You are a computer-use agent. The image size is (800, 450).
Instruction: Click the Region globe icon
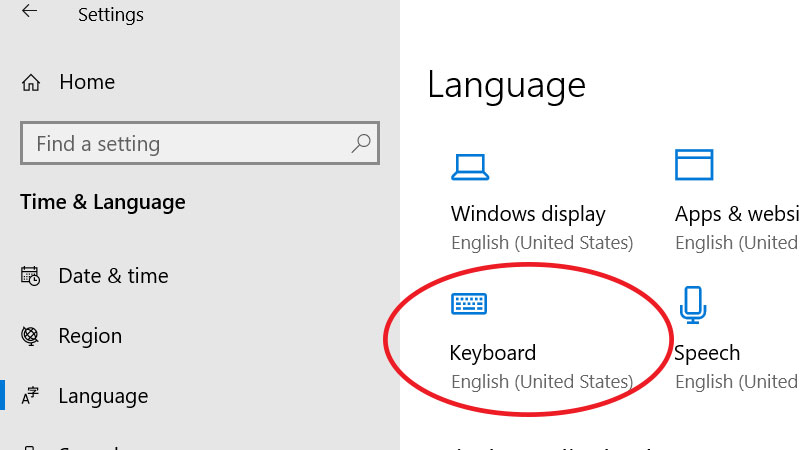(x=31, y=336)
